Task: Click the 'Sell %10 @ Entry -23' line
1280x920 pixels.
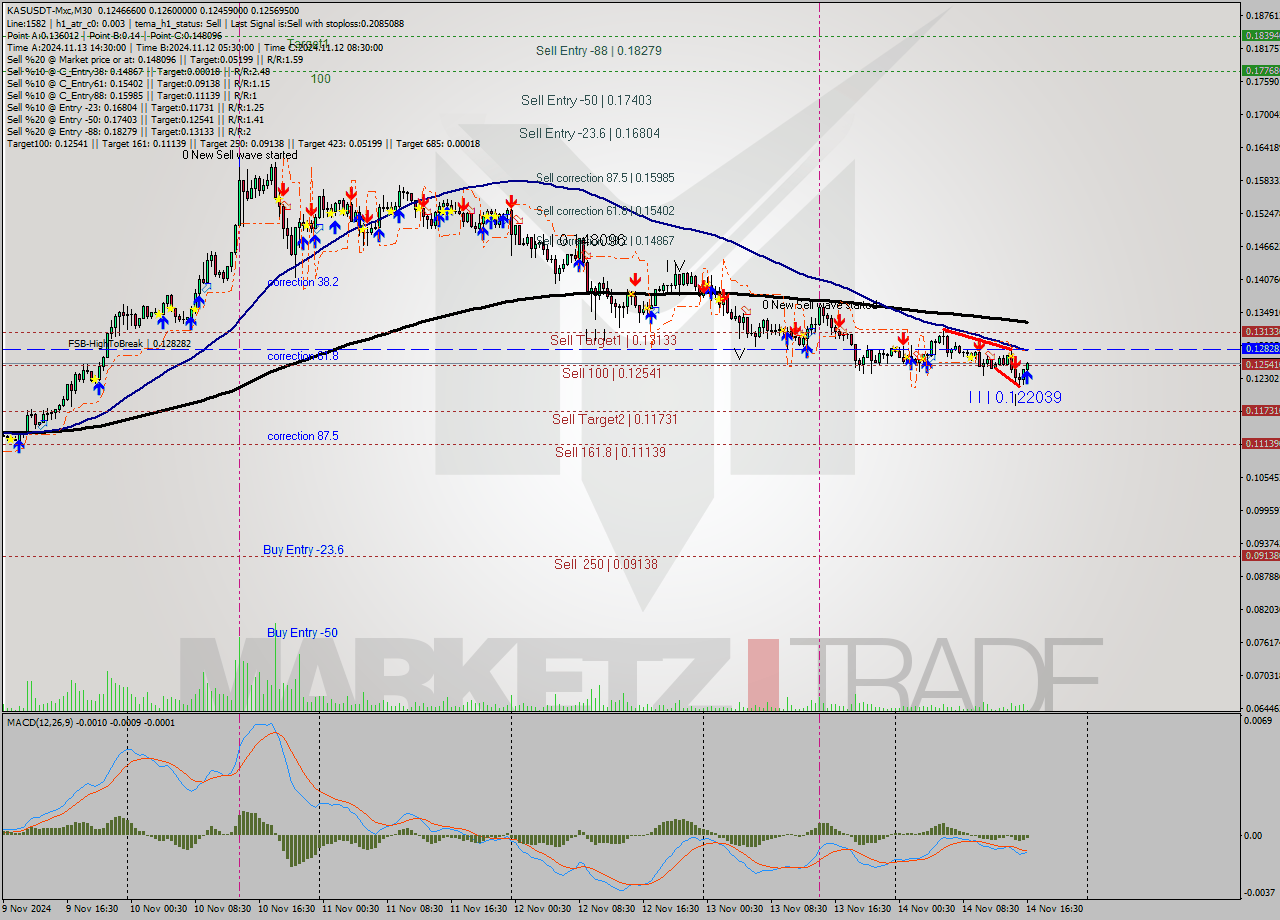Action: point(135,107)
